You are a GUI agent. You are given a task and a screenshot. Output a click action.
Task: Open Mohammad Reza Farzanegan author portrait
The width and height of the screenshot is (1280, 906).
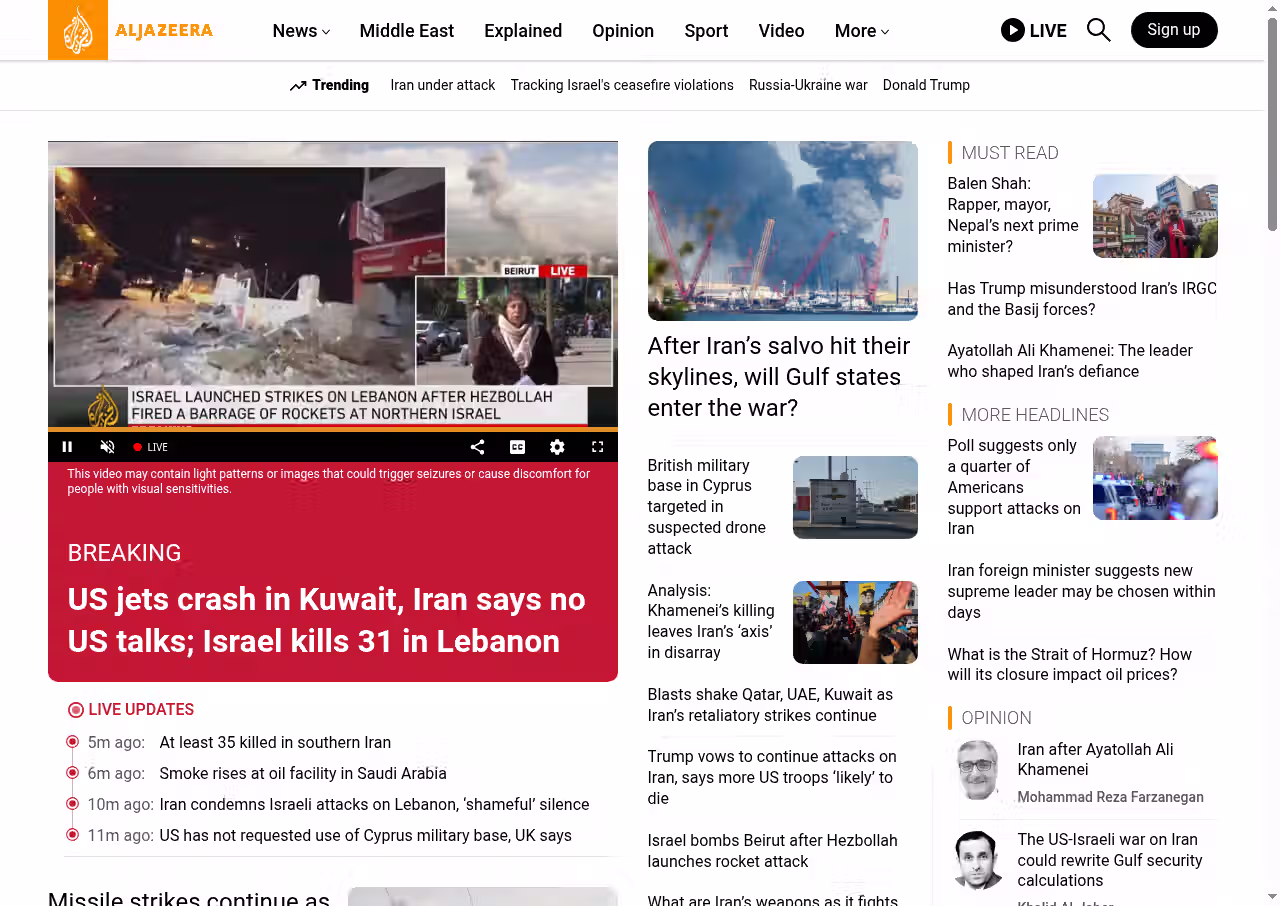click(x=977, y=770)
